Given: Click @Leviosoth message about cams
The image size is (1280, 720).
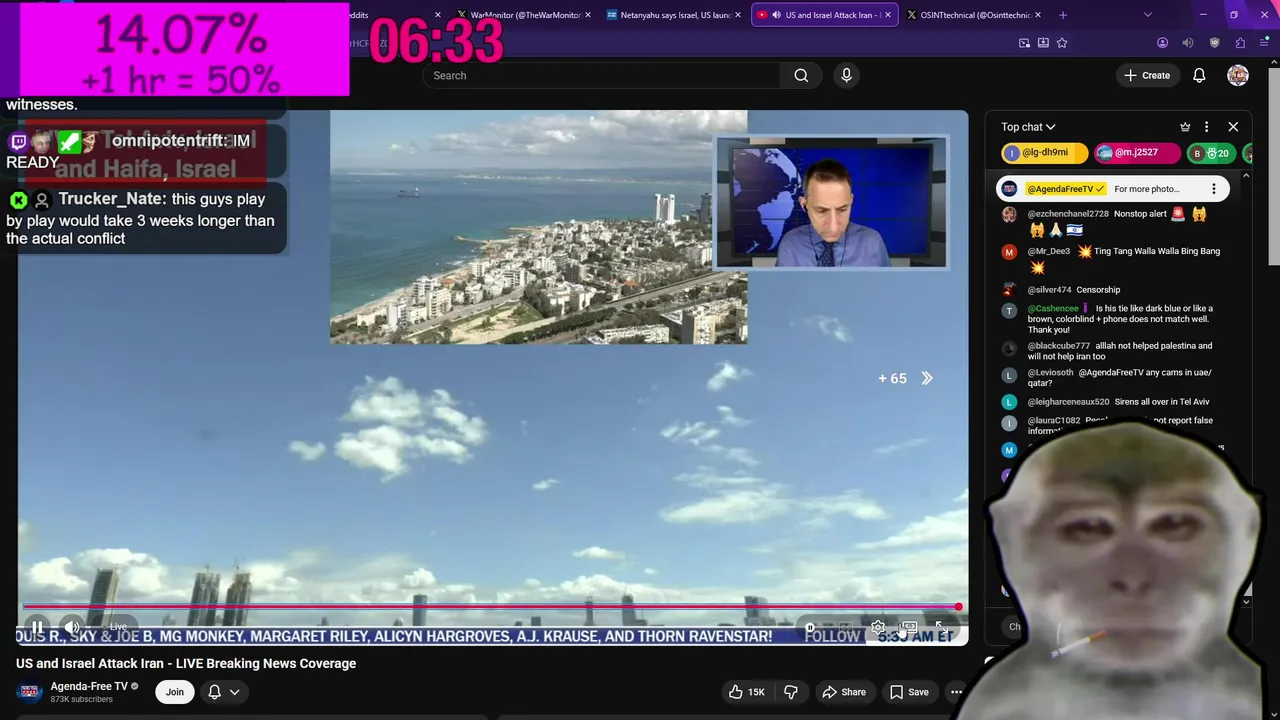Looking at the screenshot, I should point(1118,378).
